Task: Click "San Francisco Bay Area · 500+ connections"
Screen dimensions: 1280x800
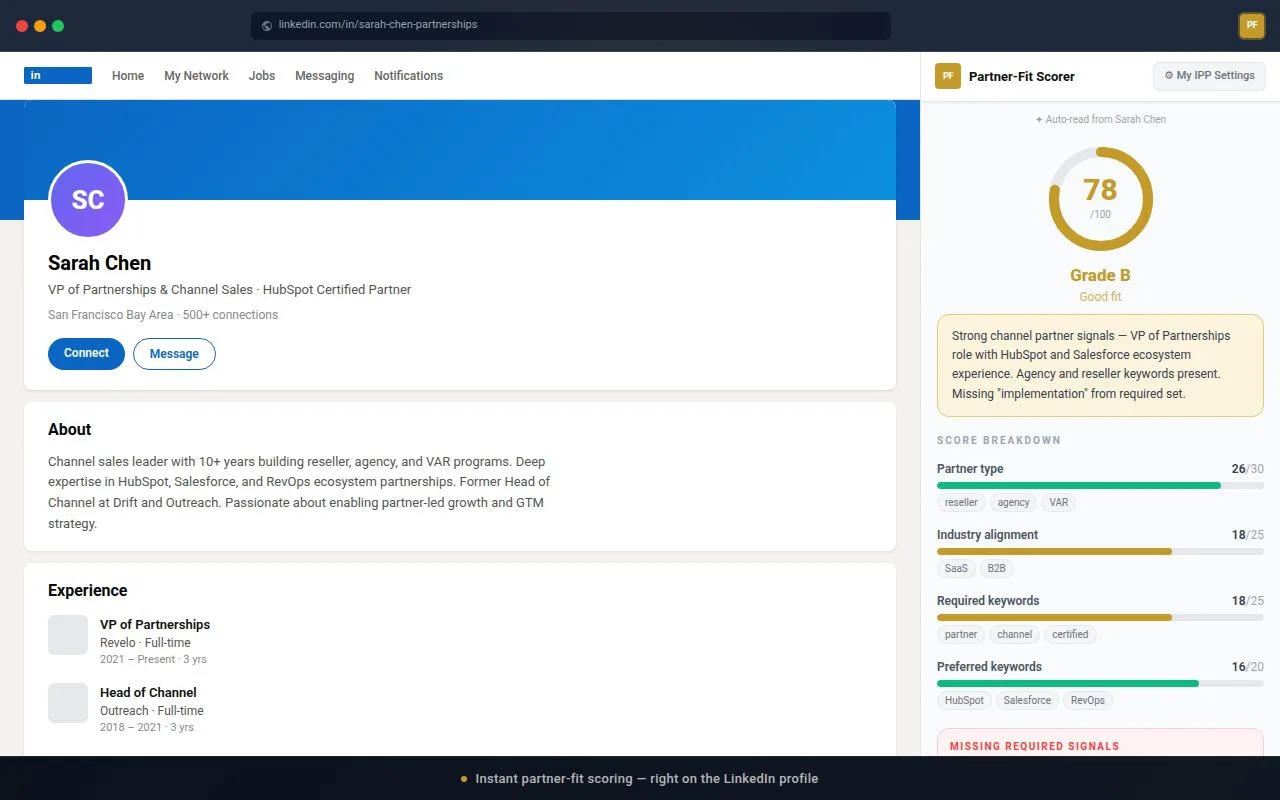Action: [163, 315]
